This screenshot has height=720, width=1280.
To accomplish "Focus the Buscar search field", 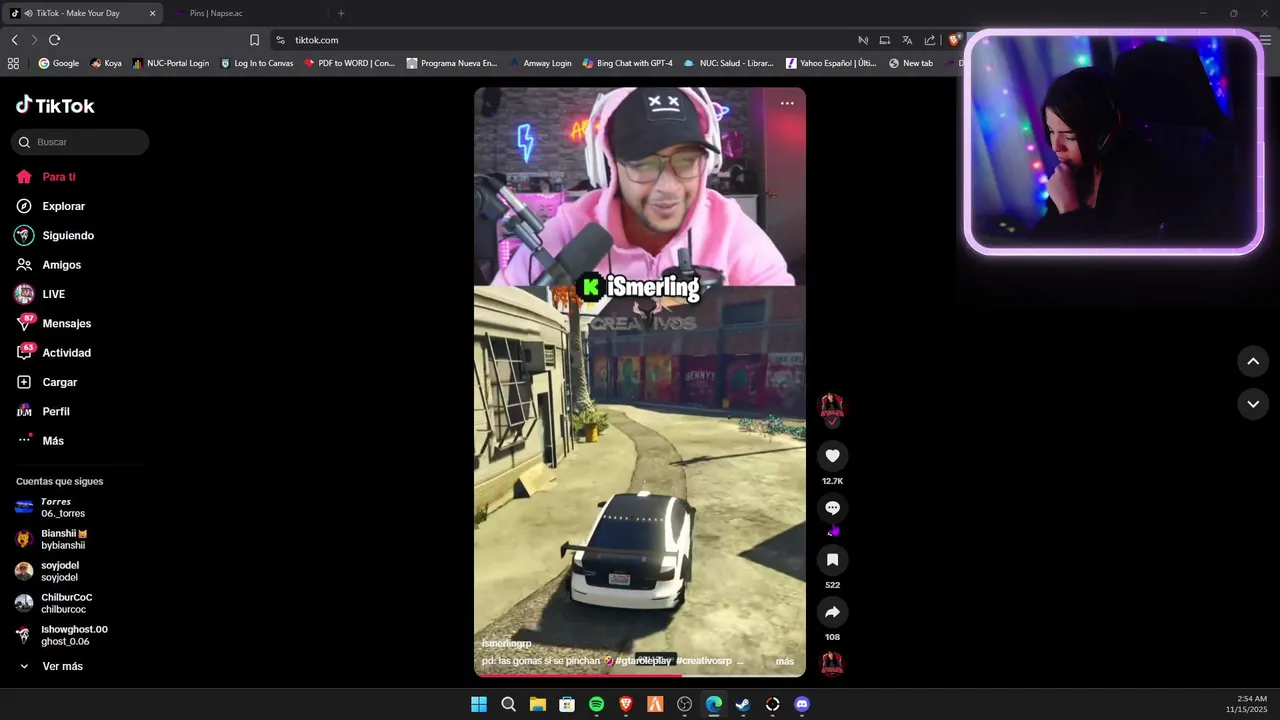I will 80,142.
